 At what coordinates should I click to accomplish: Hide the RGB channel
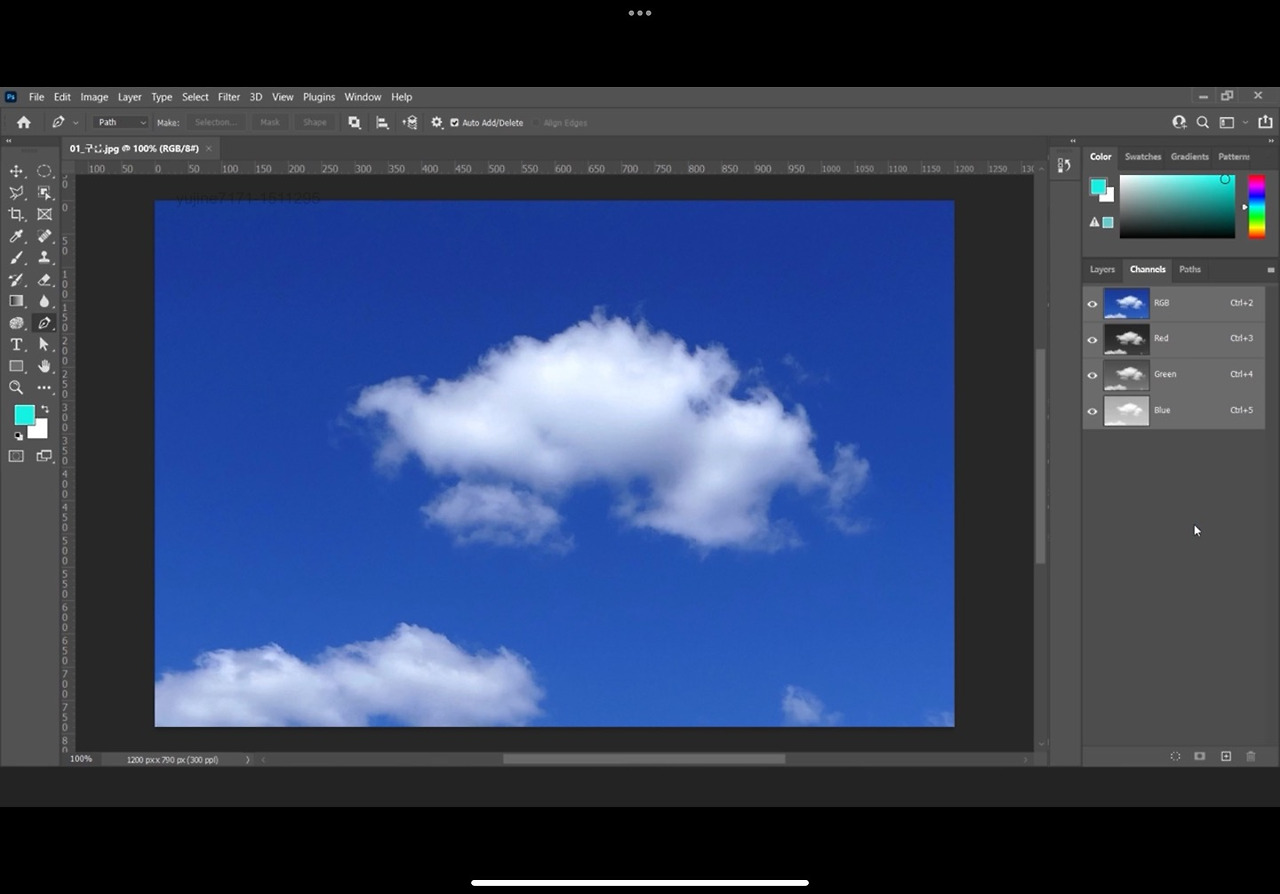click(x=1092, y=304)
